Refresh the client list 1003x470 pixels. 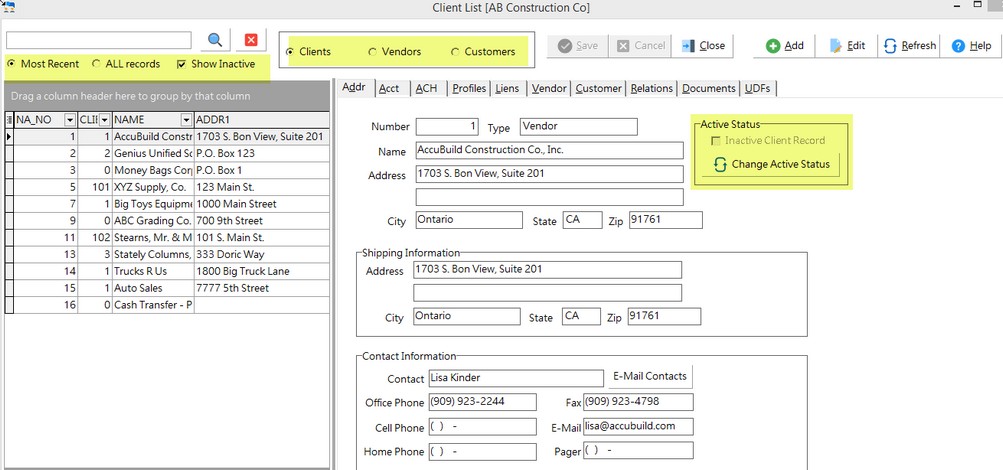tap(910, 46)
